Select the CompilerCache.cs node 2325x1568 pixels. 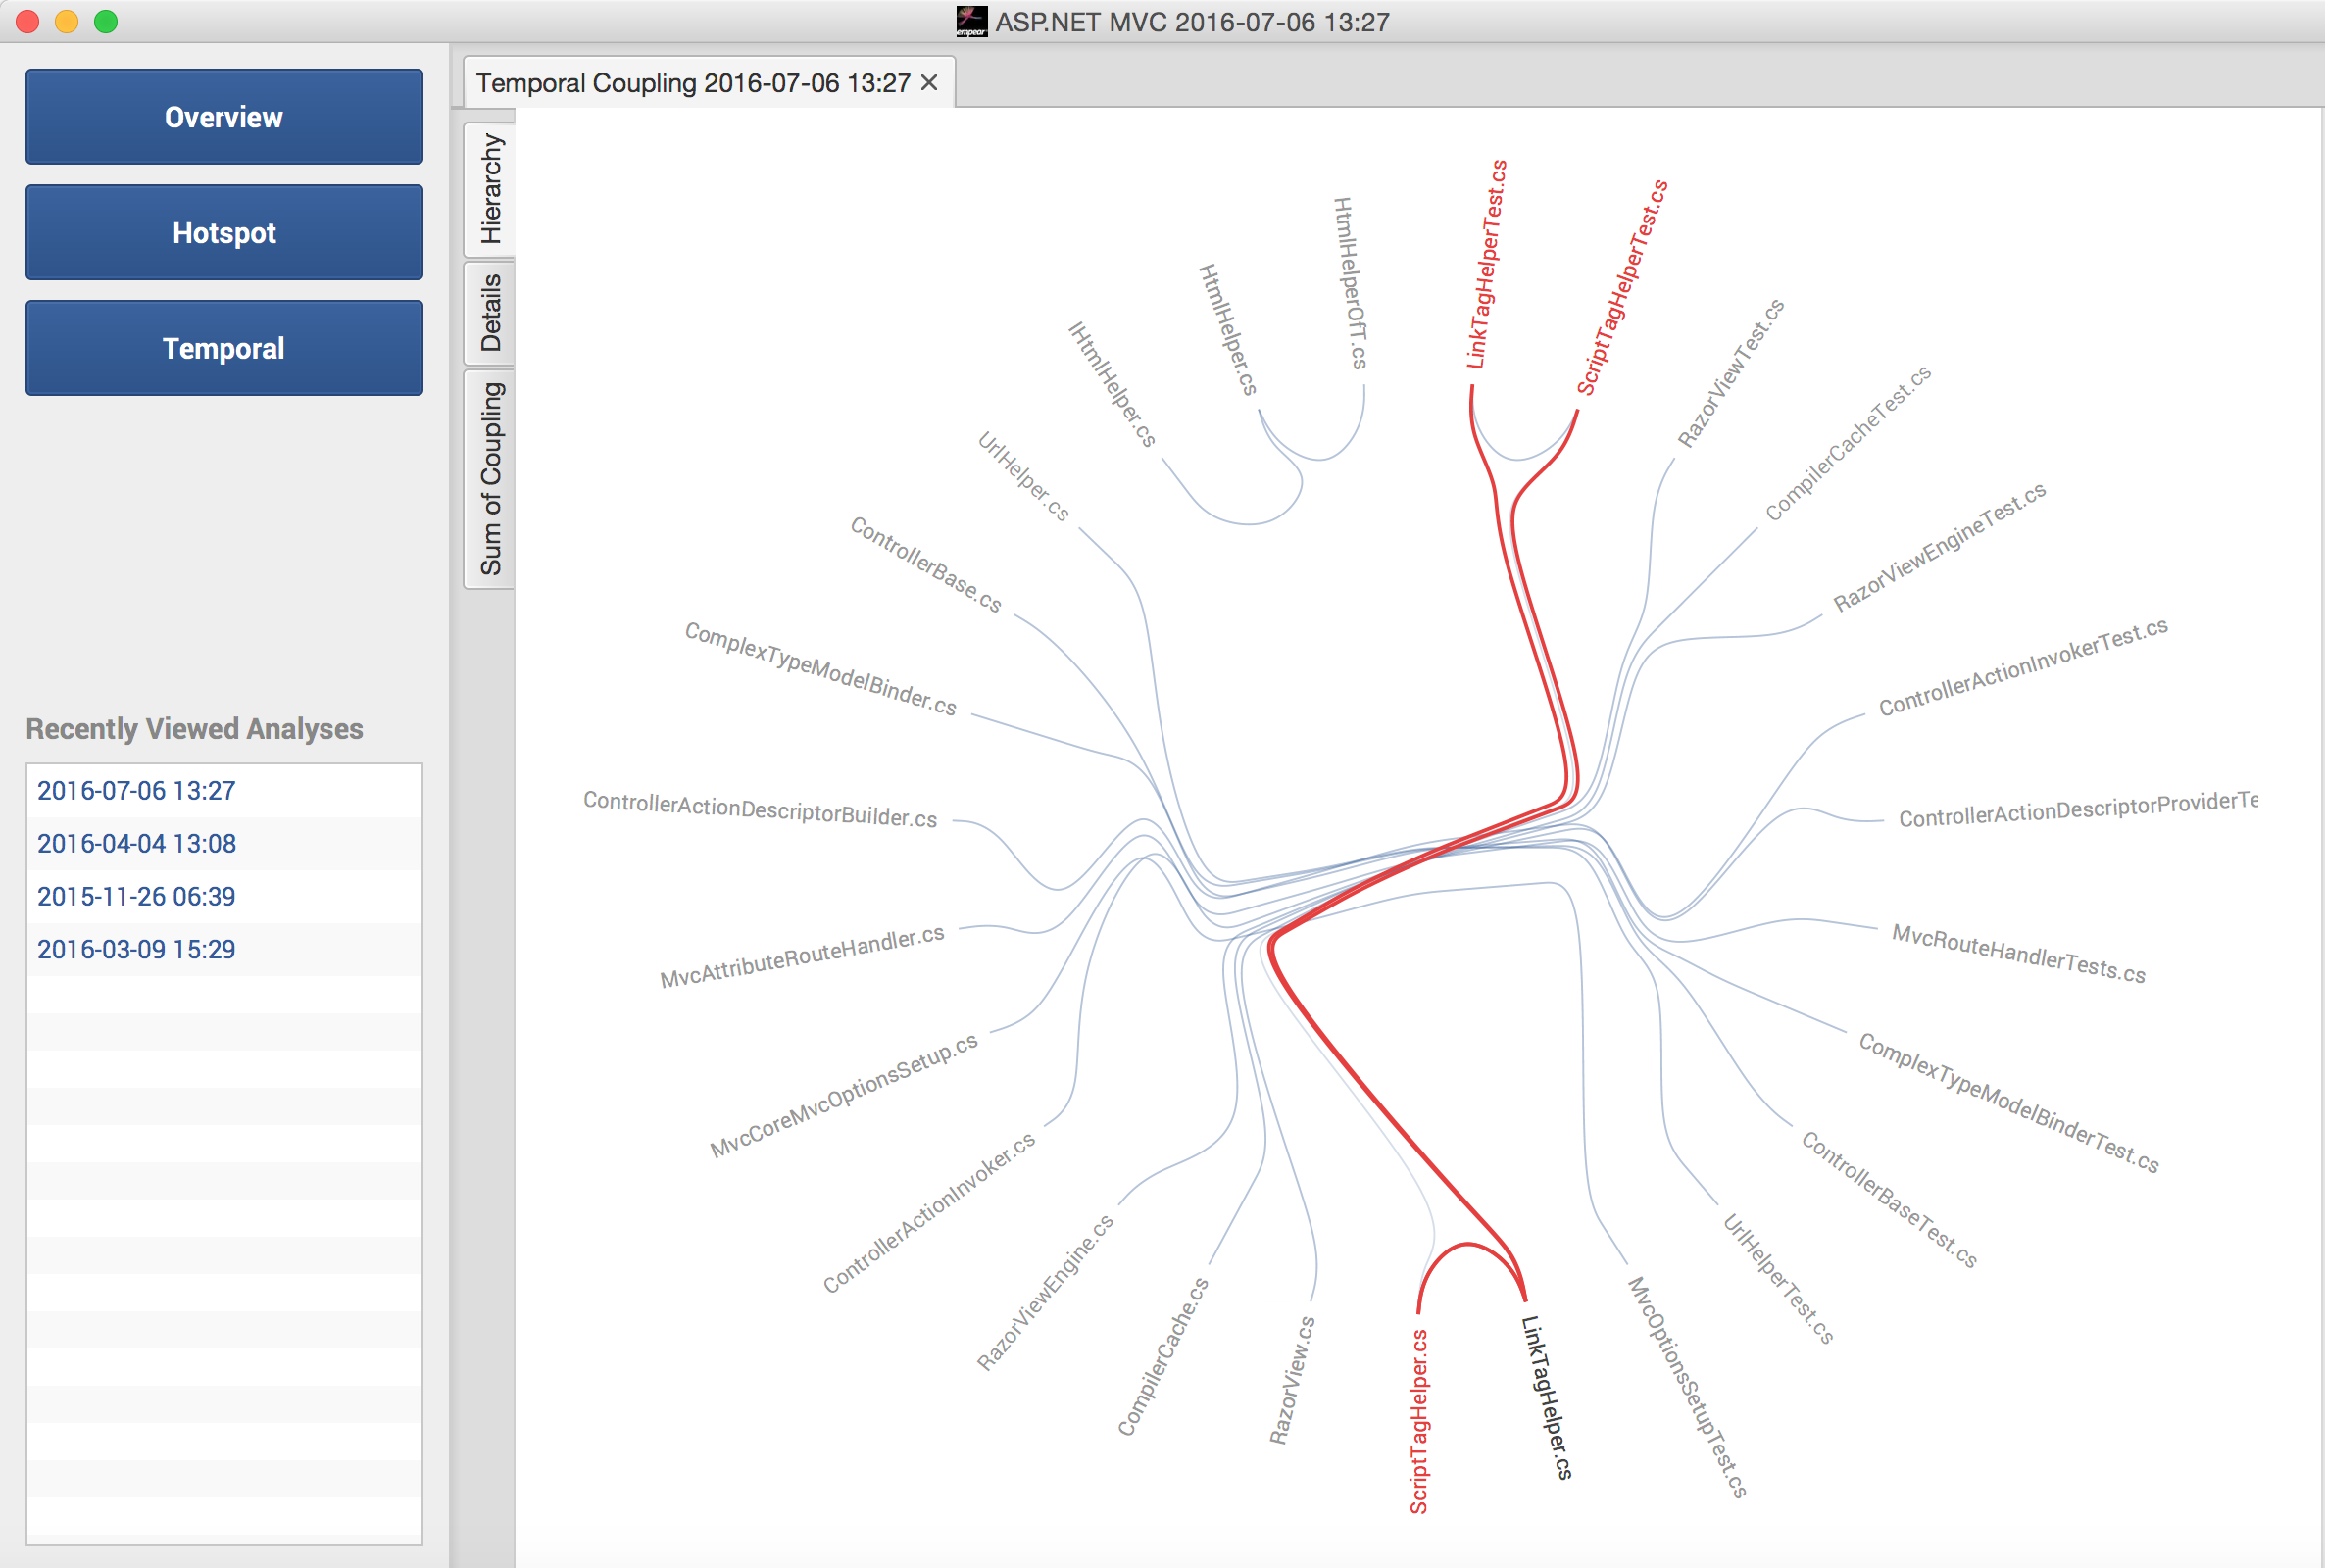1163,1357
